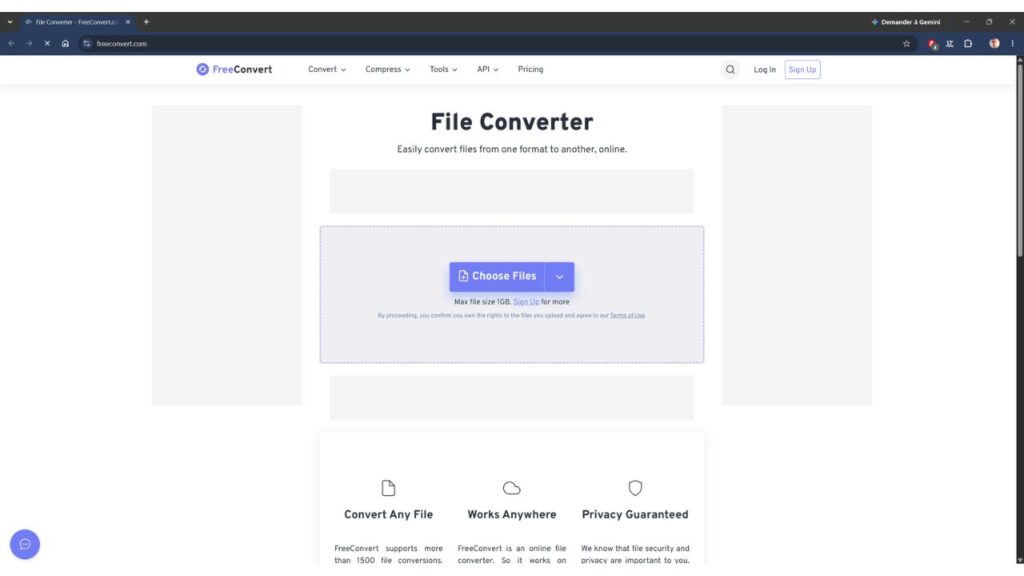Image resolution: width=1024 pixels, height=576 pixels.
Task: Close the File Converter browser tab
Action: pos(128,22)
